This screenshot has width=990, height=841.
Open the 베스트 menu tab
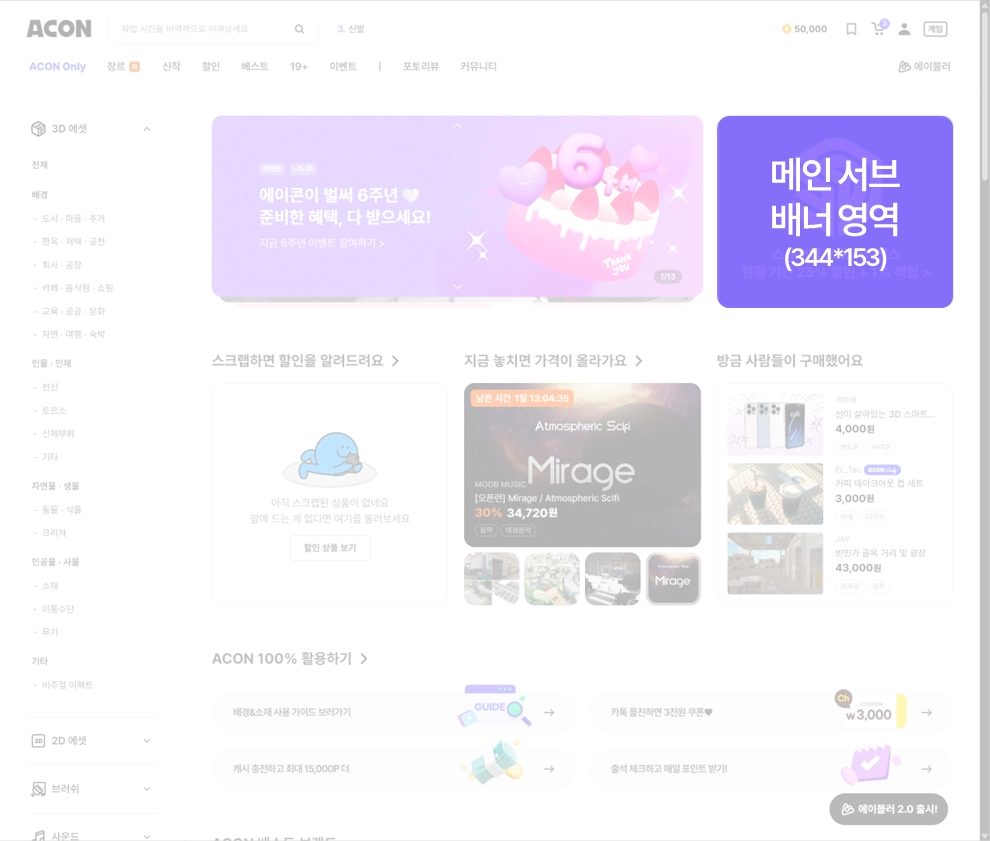(x=254, y=66)
